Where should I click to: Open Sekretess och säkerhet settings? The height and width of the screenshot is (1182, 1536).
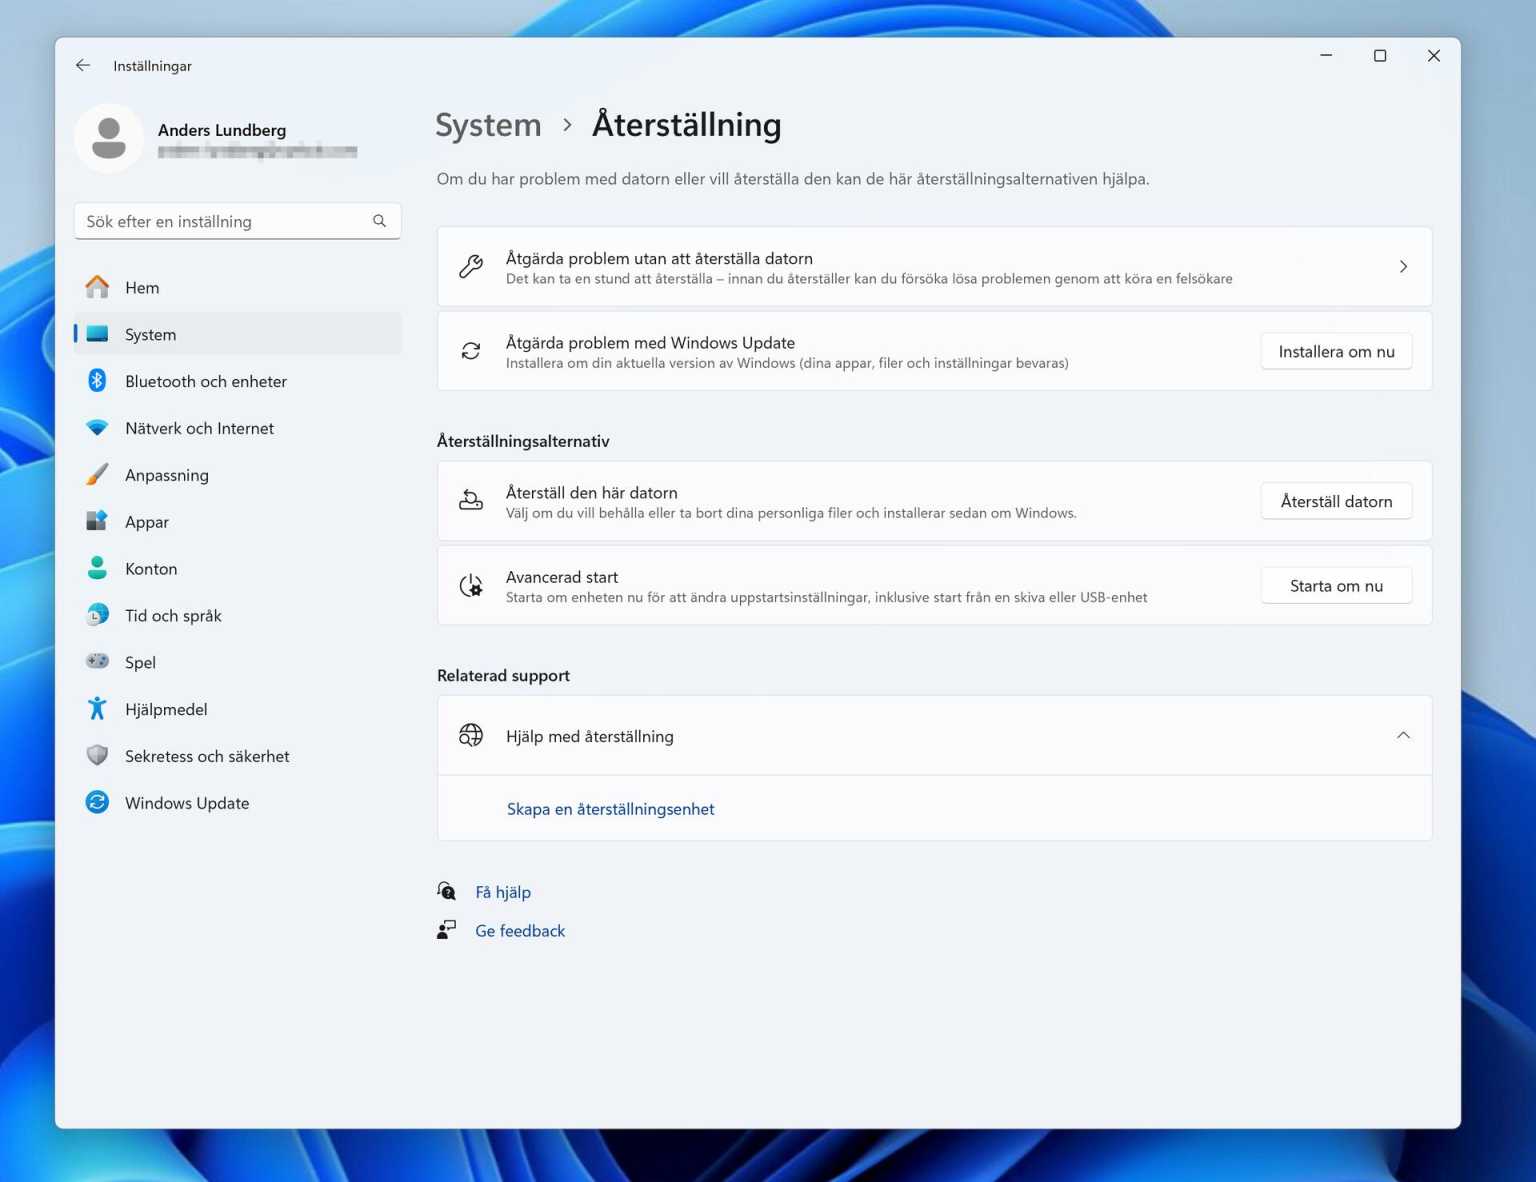pyautogui.click(x=206, y=756)
